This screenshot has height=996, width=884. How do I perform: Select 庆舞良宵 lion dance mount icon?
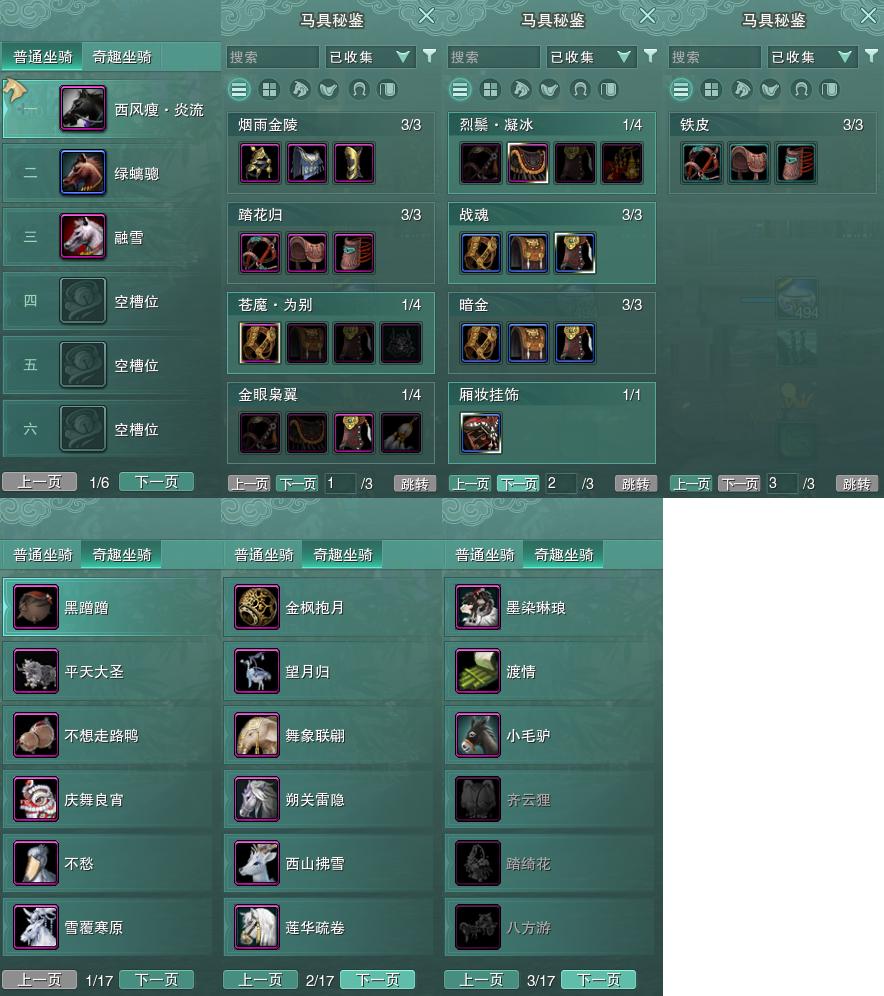pyautogui.click(x=36, y=799)
